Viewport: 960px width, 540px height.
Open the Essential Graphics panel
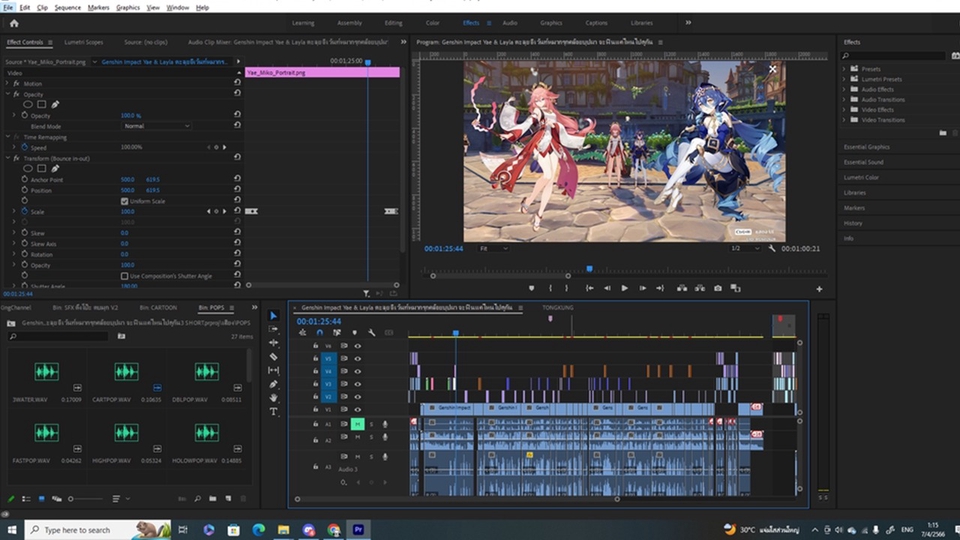point(866,147)
